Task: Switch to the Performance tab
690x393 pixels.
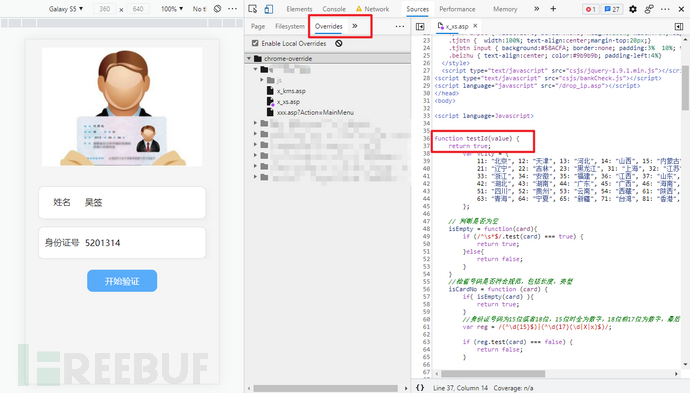Action: (457, 9)
